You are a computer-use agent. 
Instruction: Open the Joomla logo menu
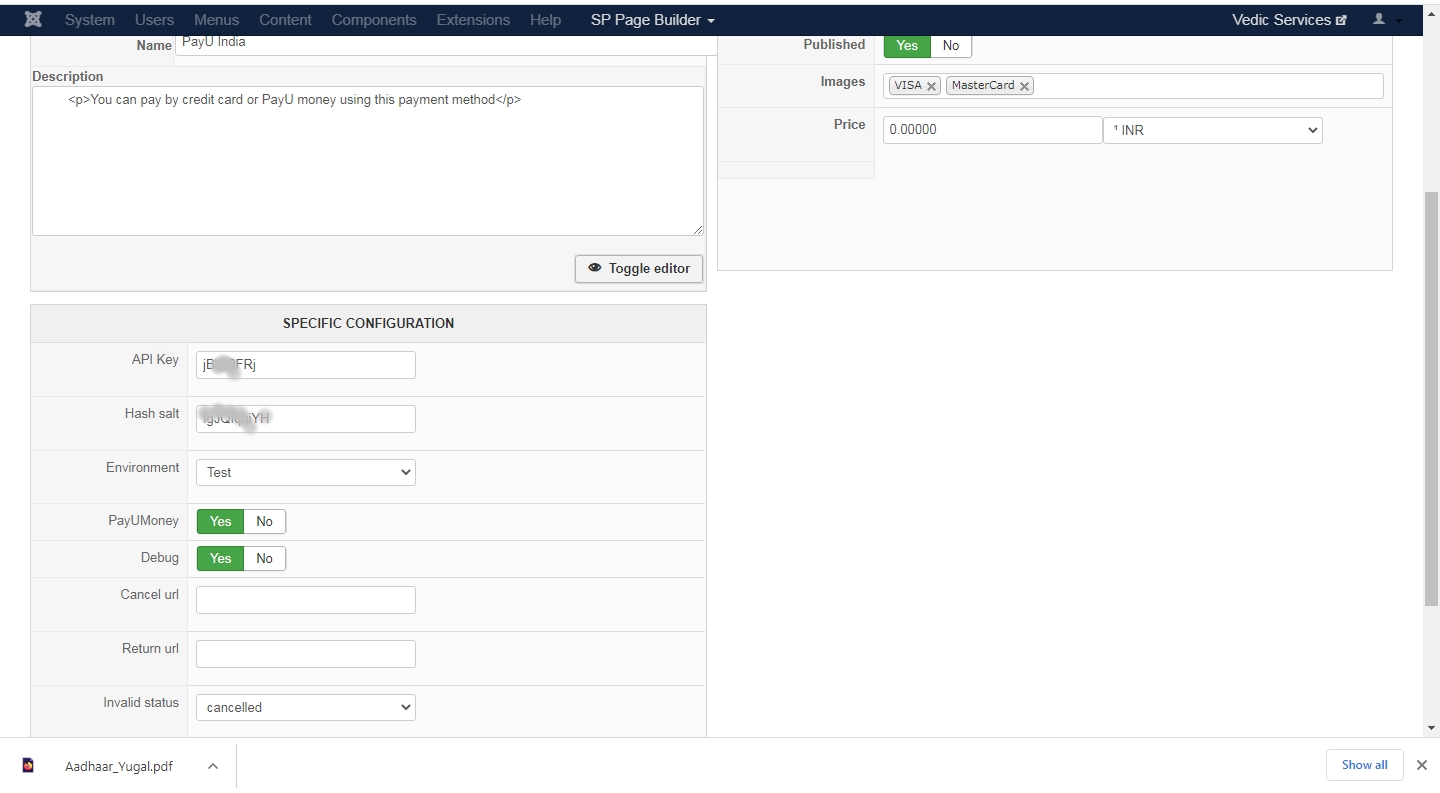click(33, 19)
